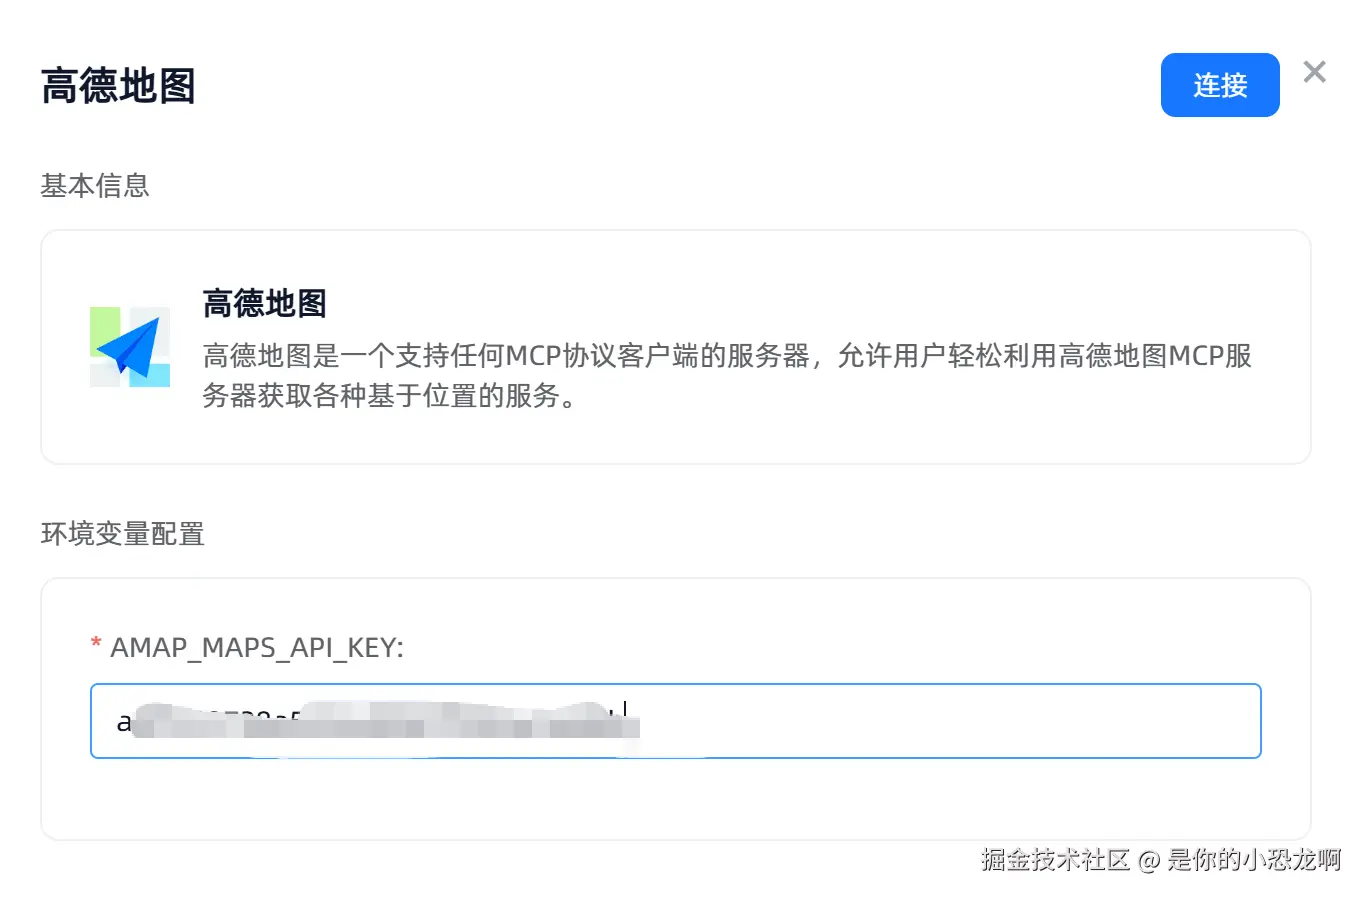
Task: Click the Amap paper plane logo icon
Action: coord(130,347)
